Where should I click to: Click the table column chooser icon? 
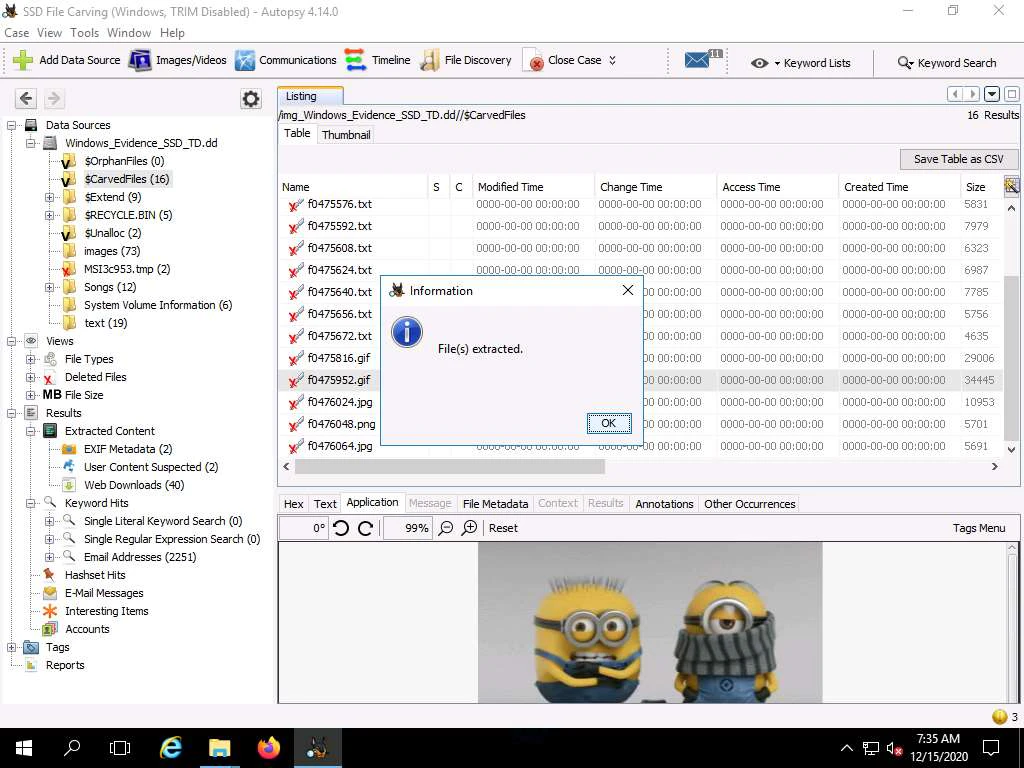pyautogui.click(x=1011, y=186)
